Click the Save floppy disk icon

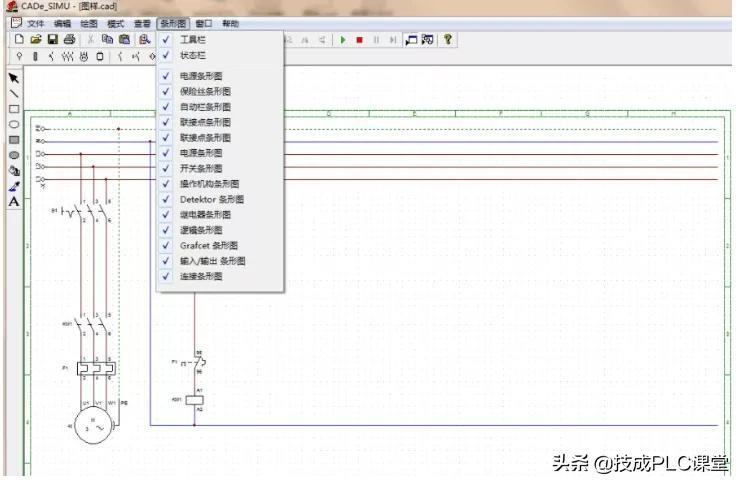coord(52,39)
